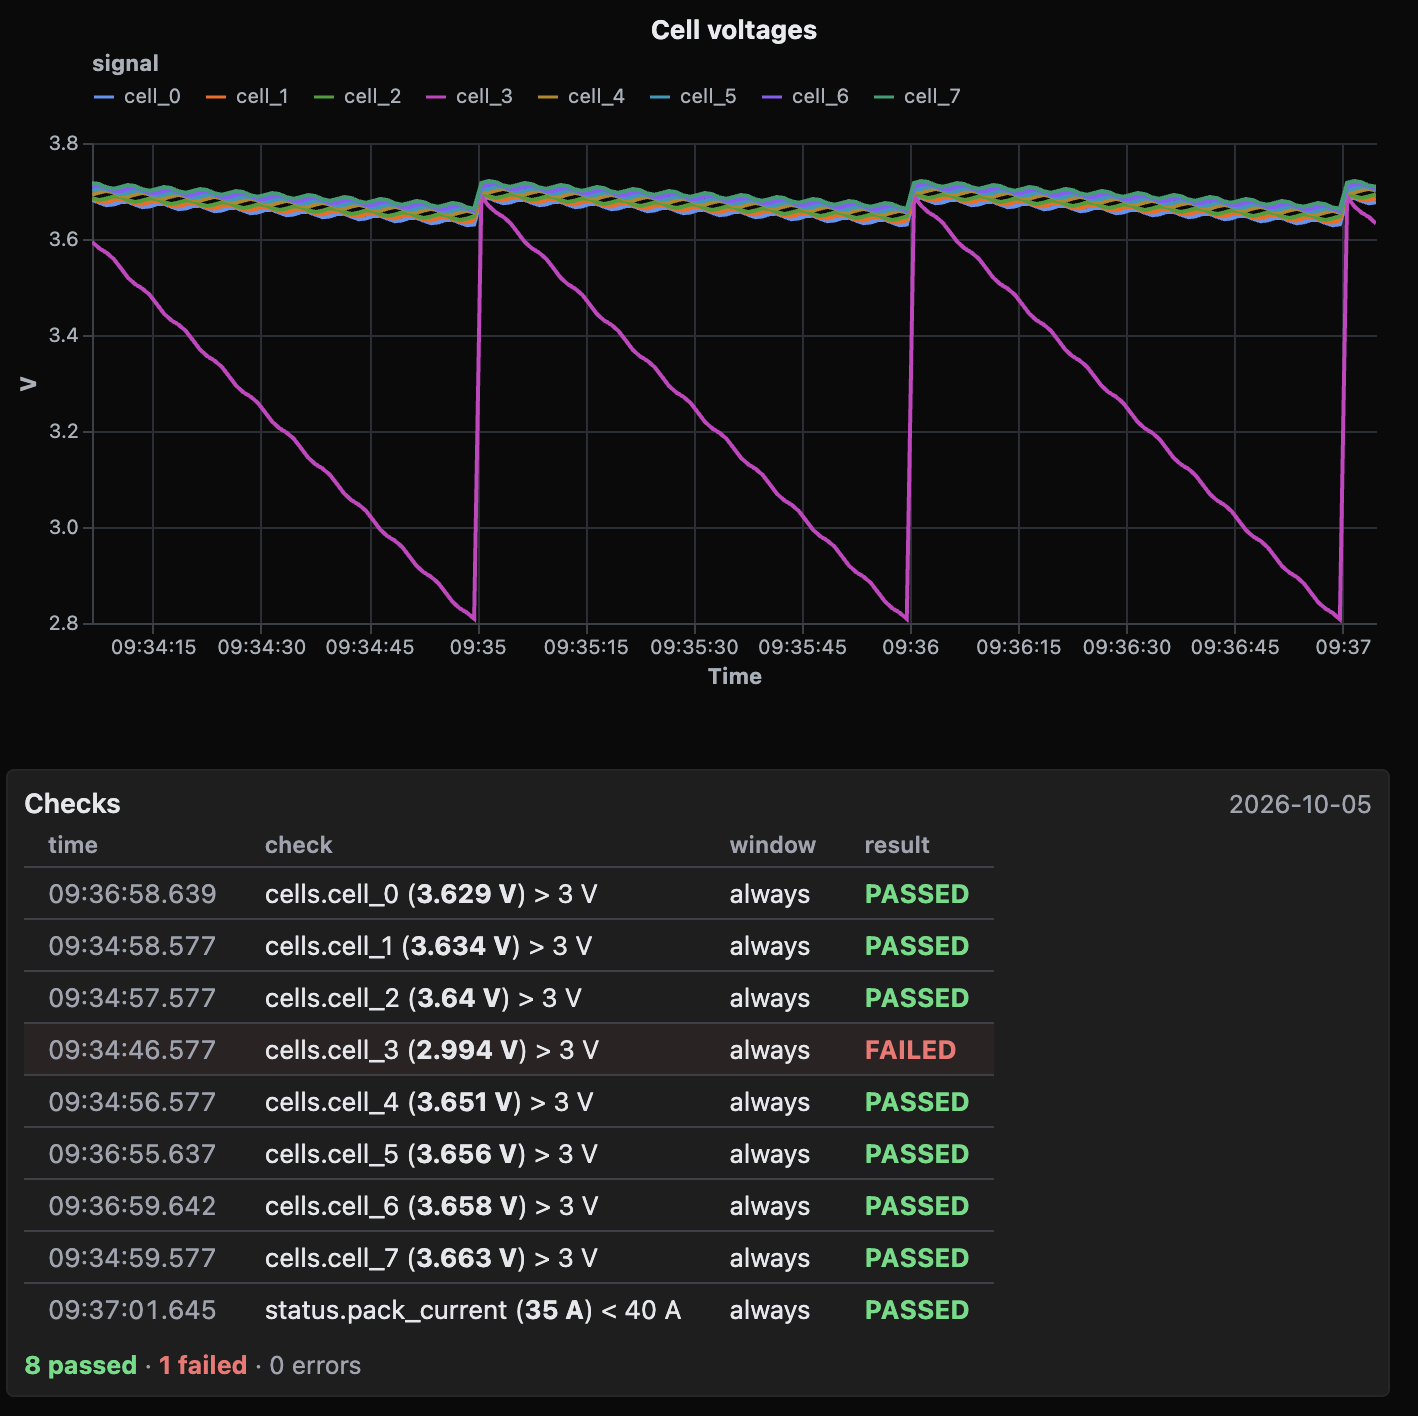The height and width of the screenshot is (1416, 1418).
Task: Select the failed cells.cell_3 (2.994 V) check
Action: [x=509, y=1050]
